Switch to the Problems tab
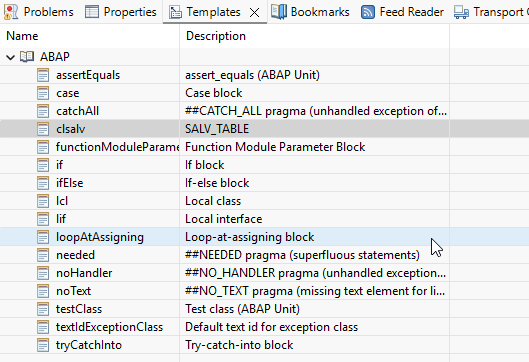 (x=39, y=12)
